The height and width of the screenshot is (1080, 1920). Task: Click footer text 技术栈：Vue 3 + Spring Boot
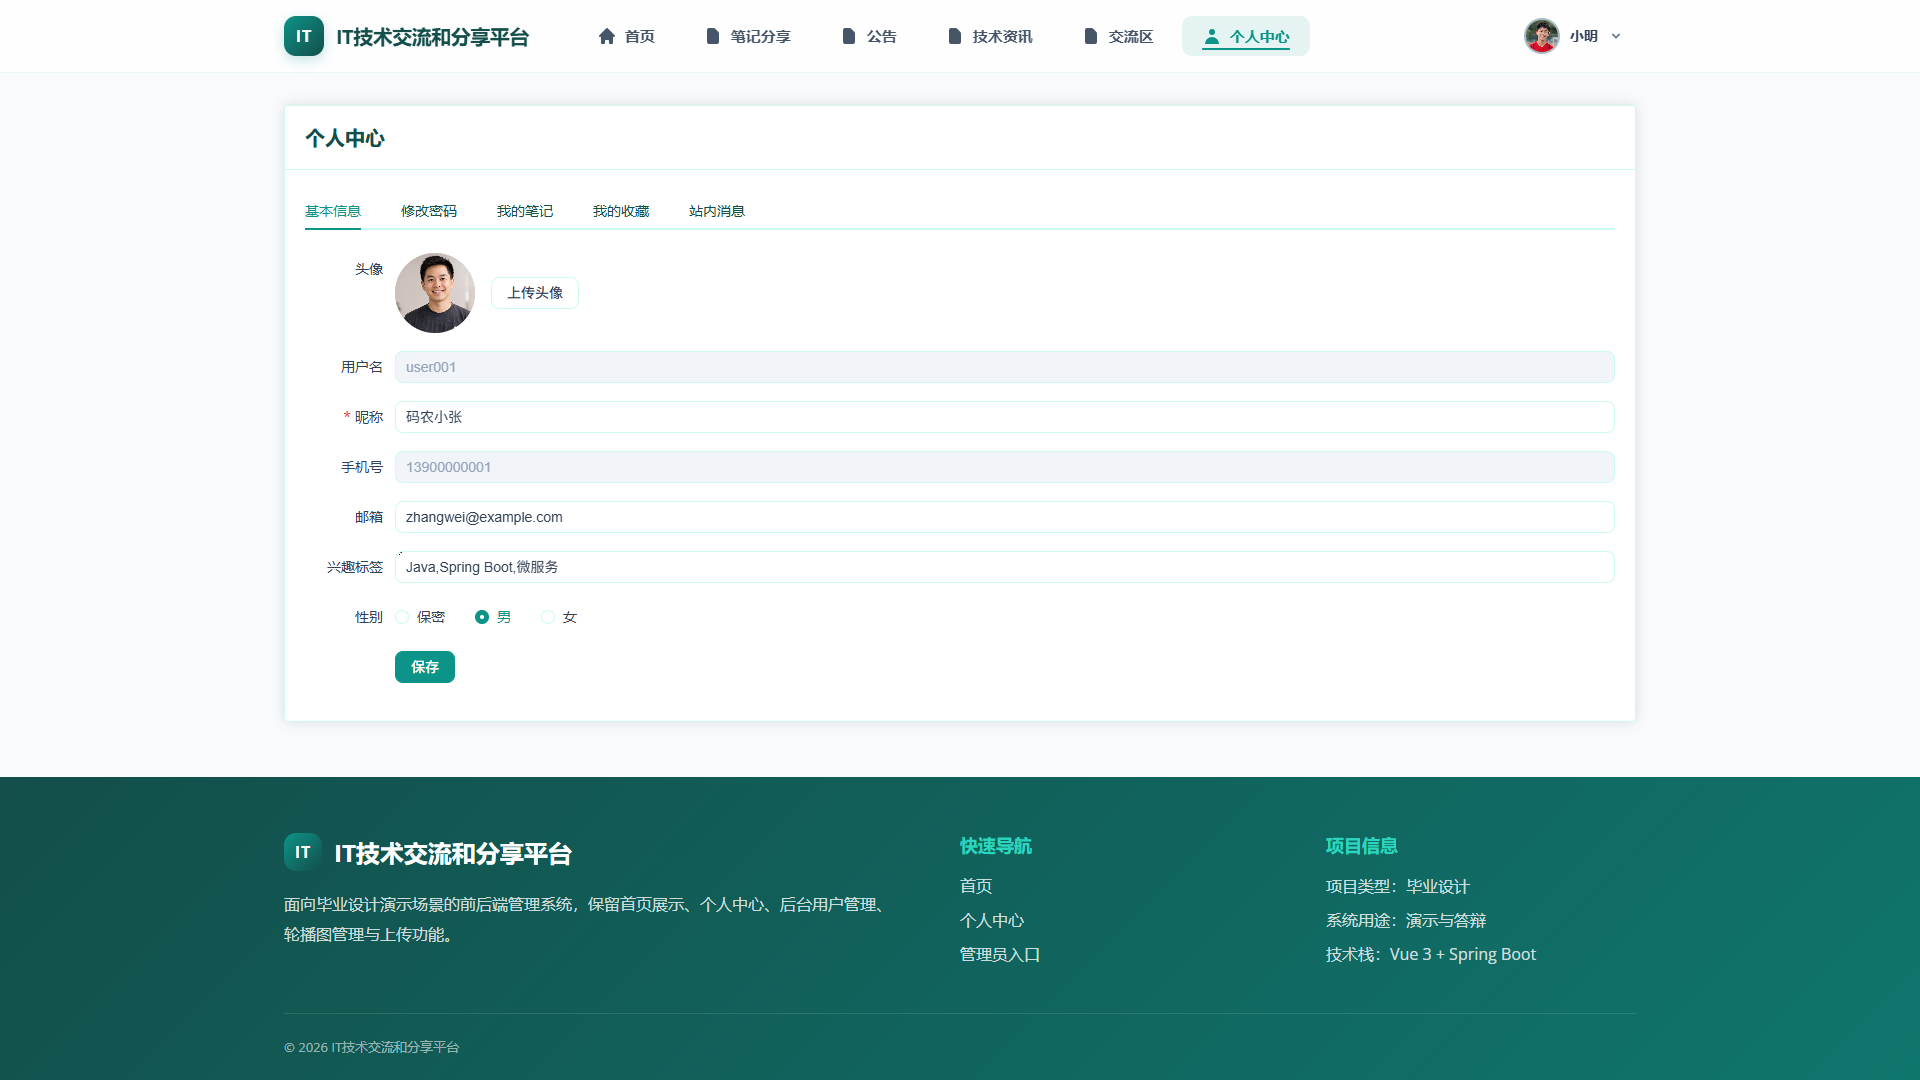[1431, 954]
